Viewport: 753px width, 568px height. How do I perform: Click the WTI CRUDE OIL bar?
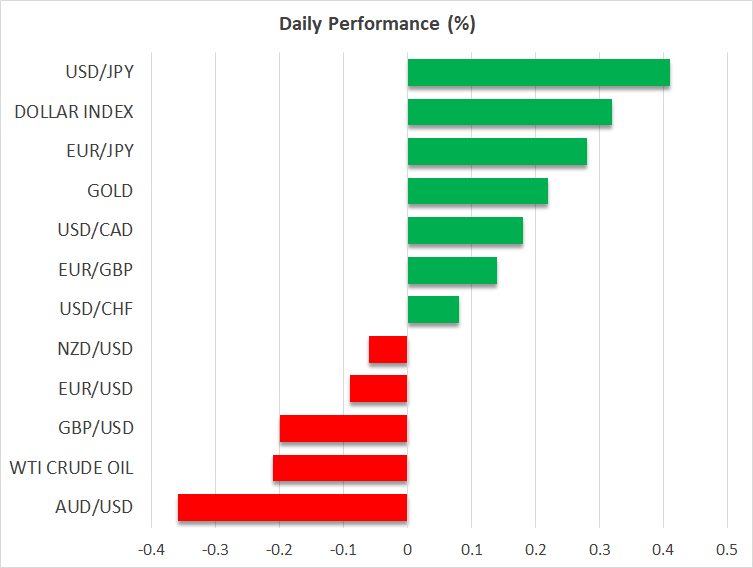click(x=340, y=467)
